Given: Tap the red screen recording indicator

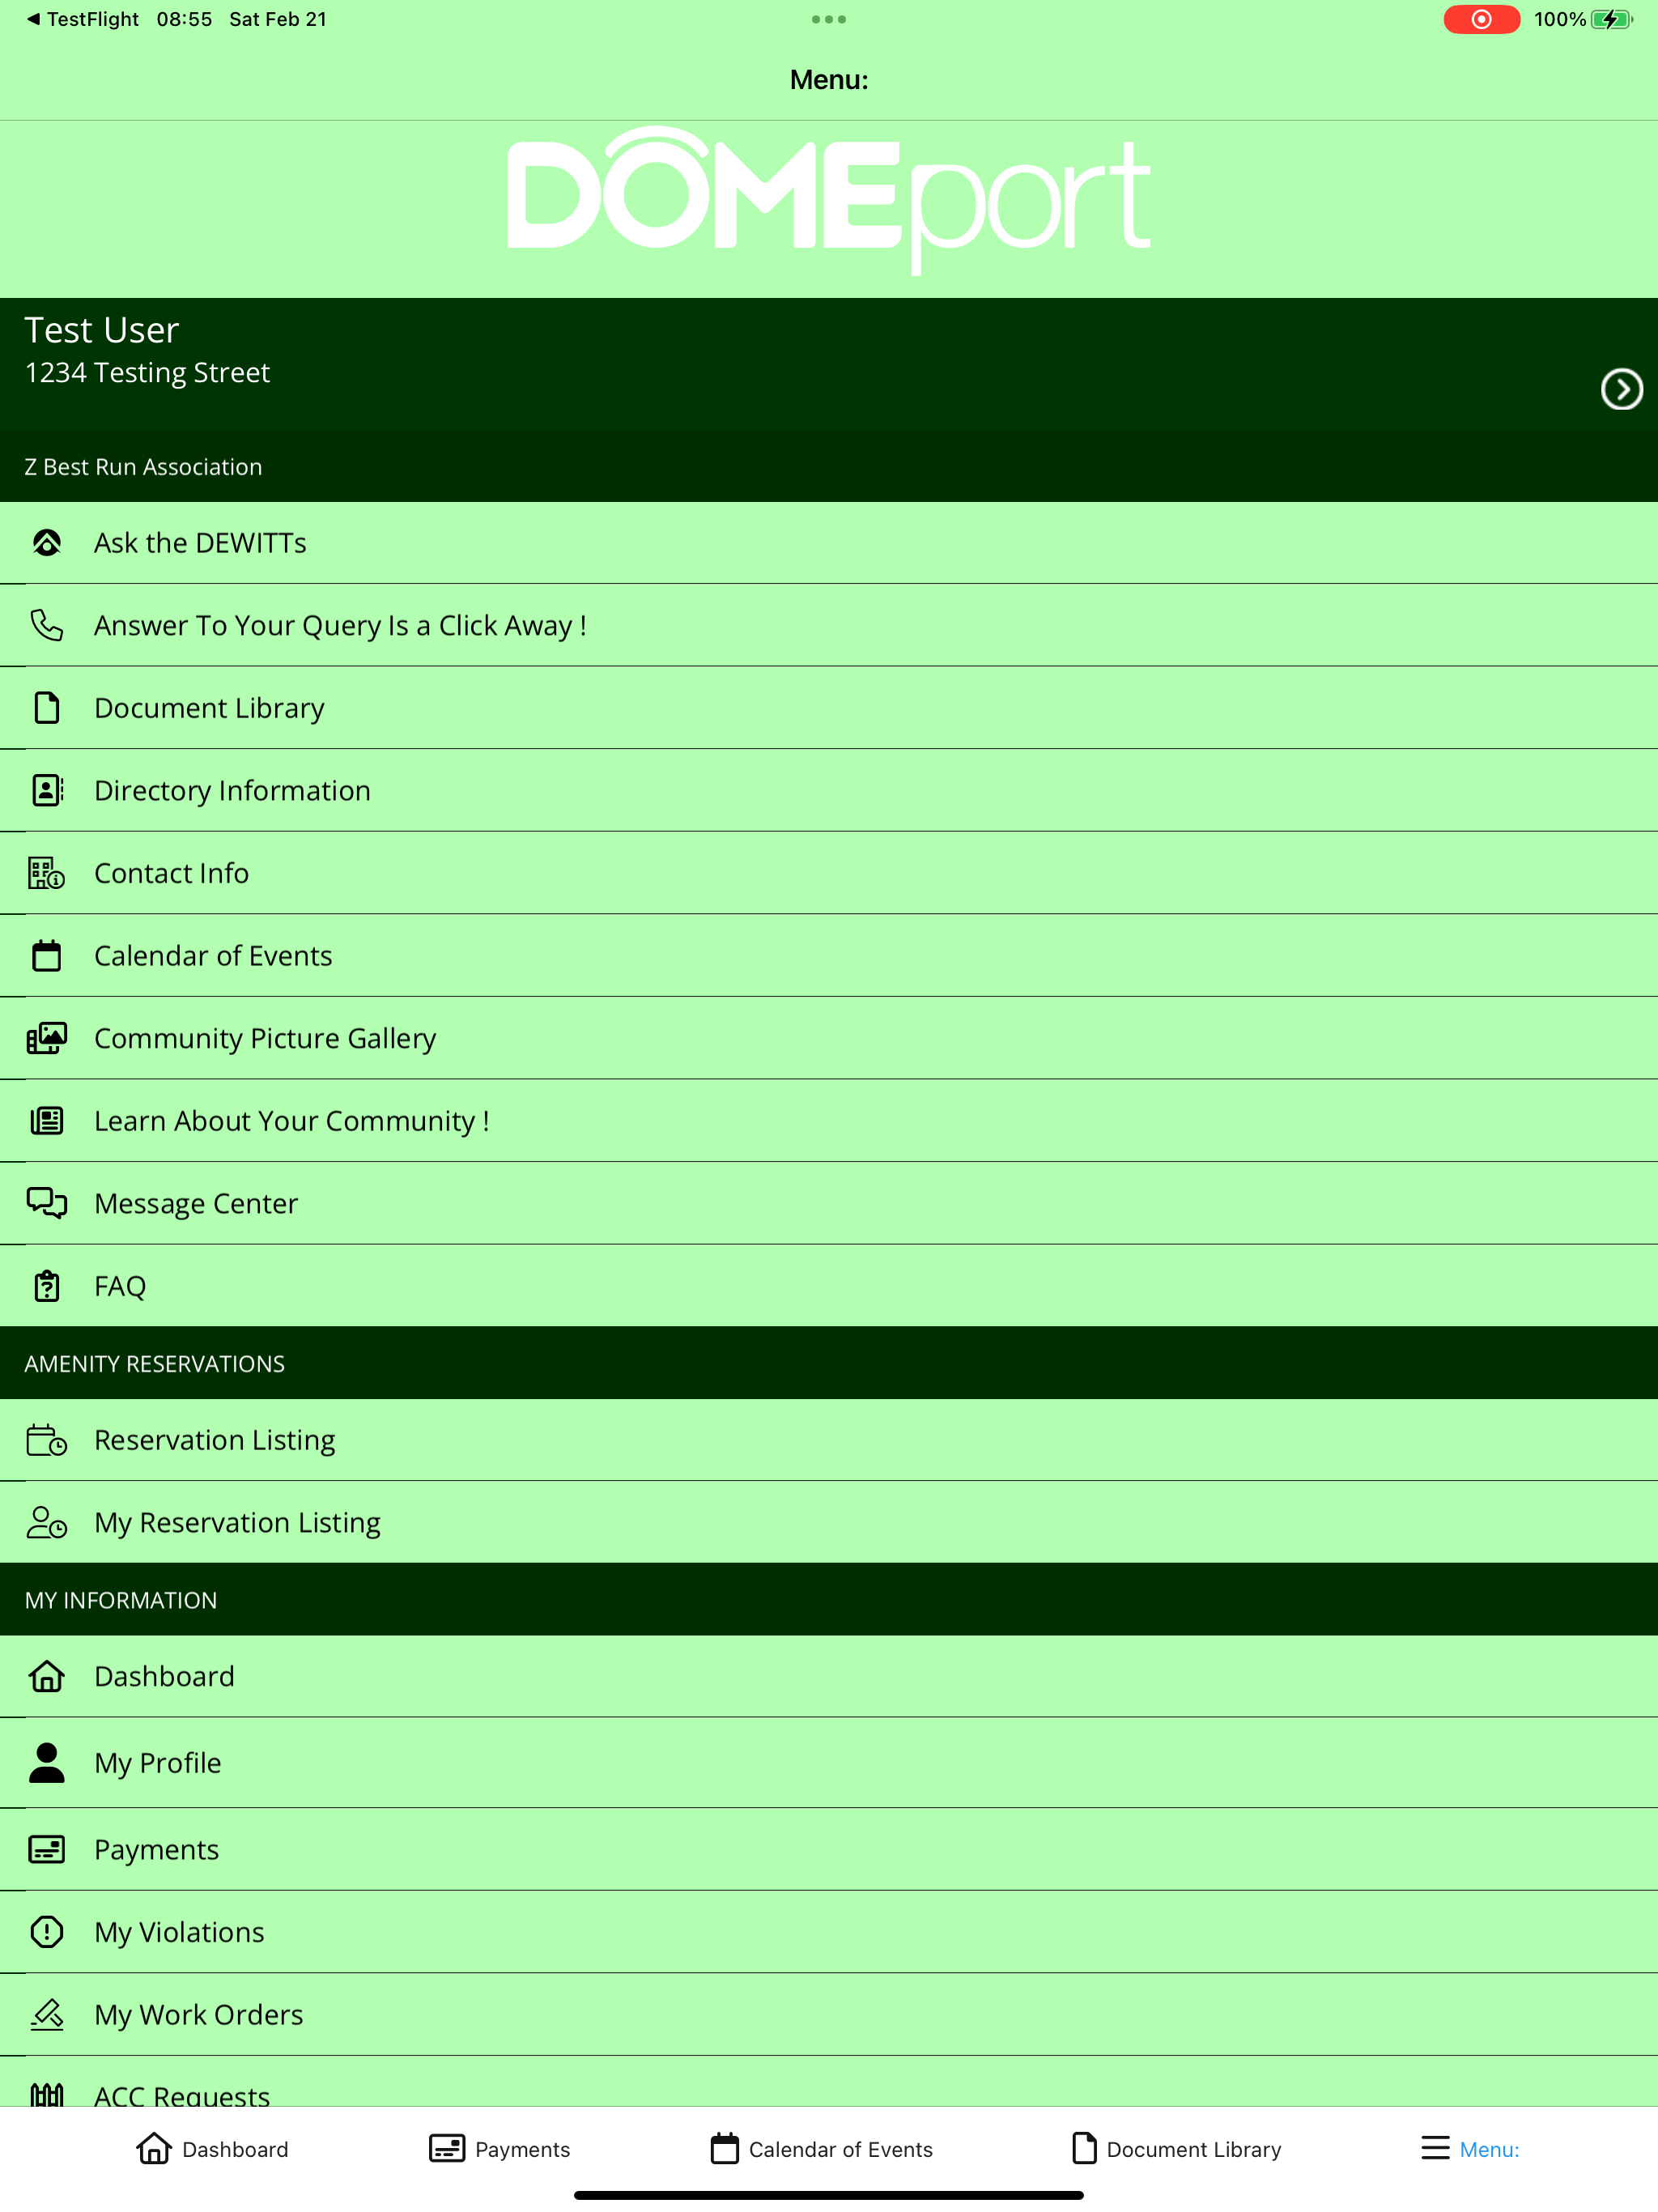Looking at the screenshot, I should point(1481,19).
